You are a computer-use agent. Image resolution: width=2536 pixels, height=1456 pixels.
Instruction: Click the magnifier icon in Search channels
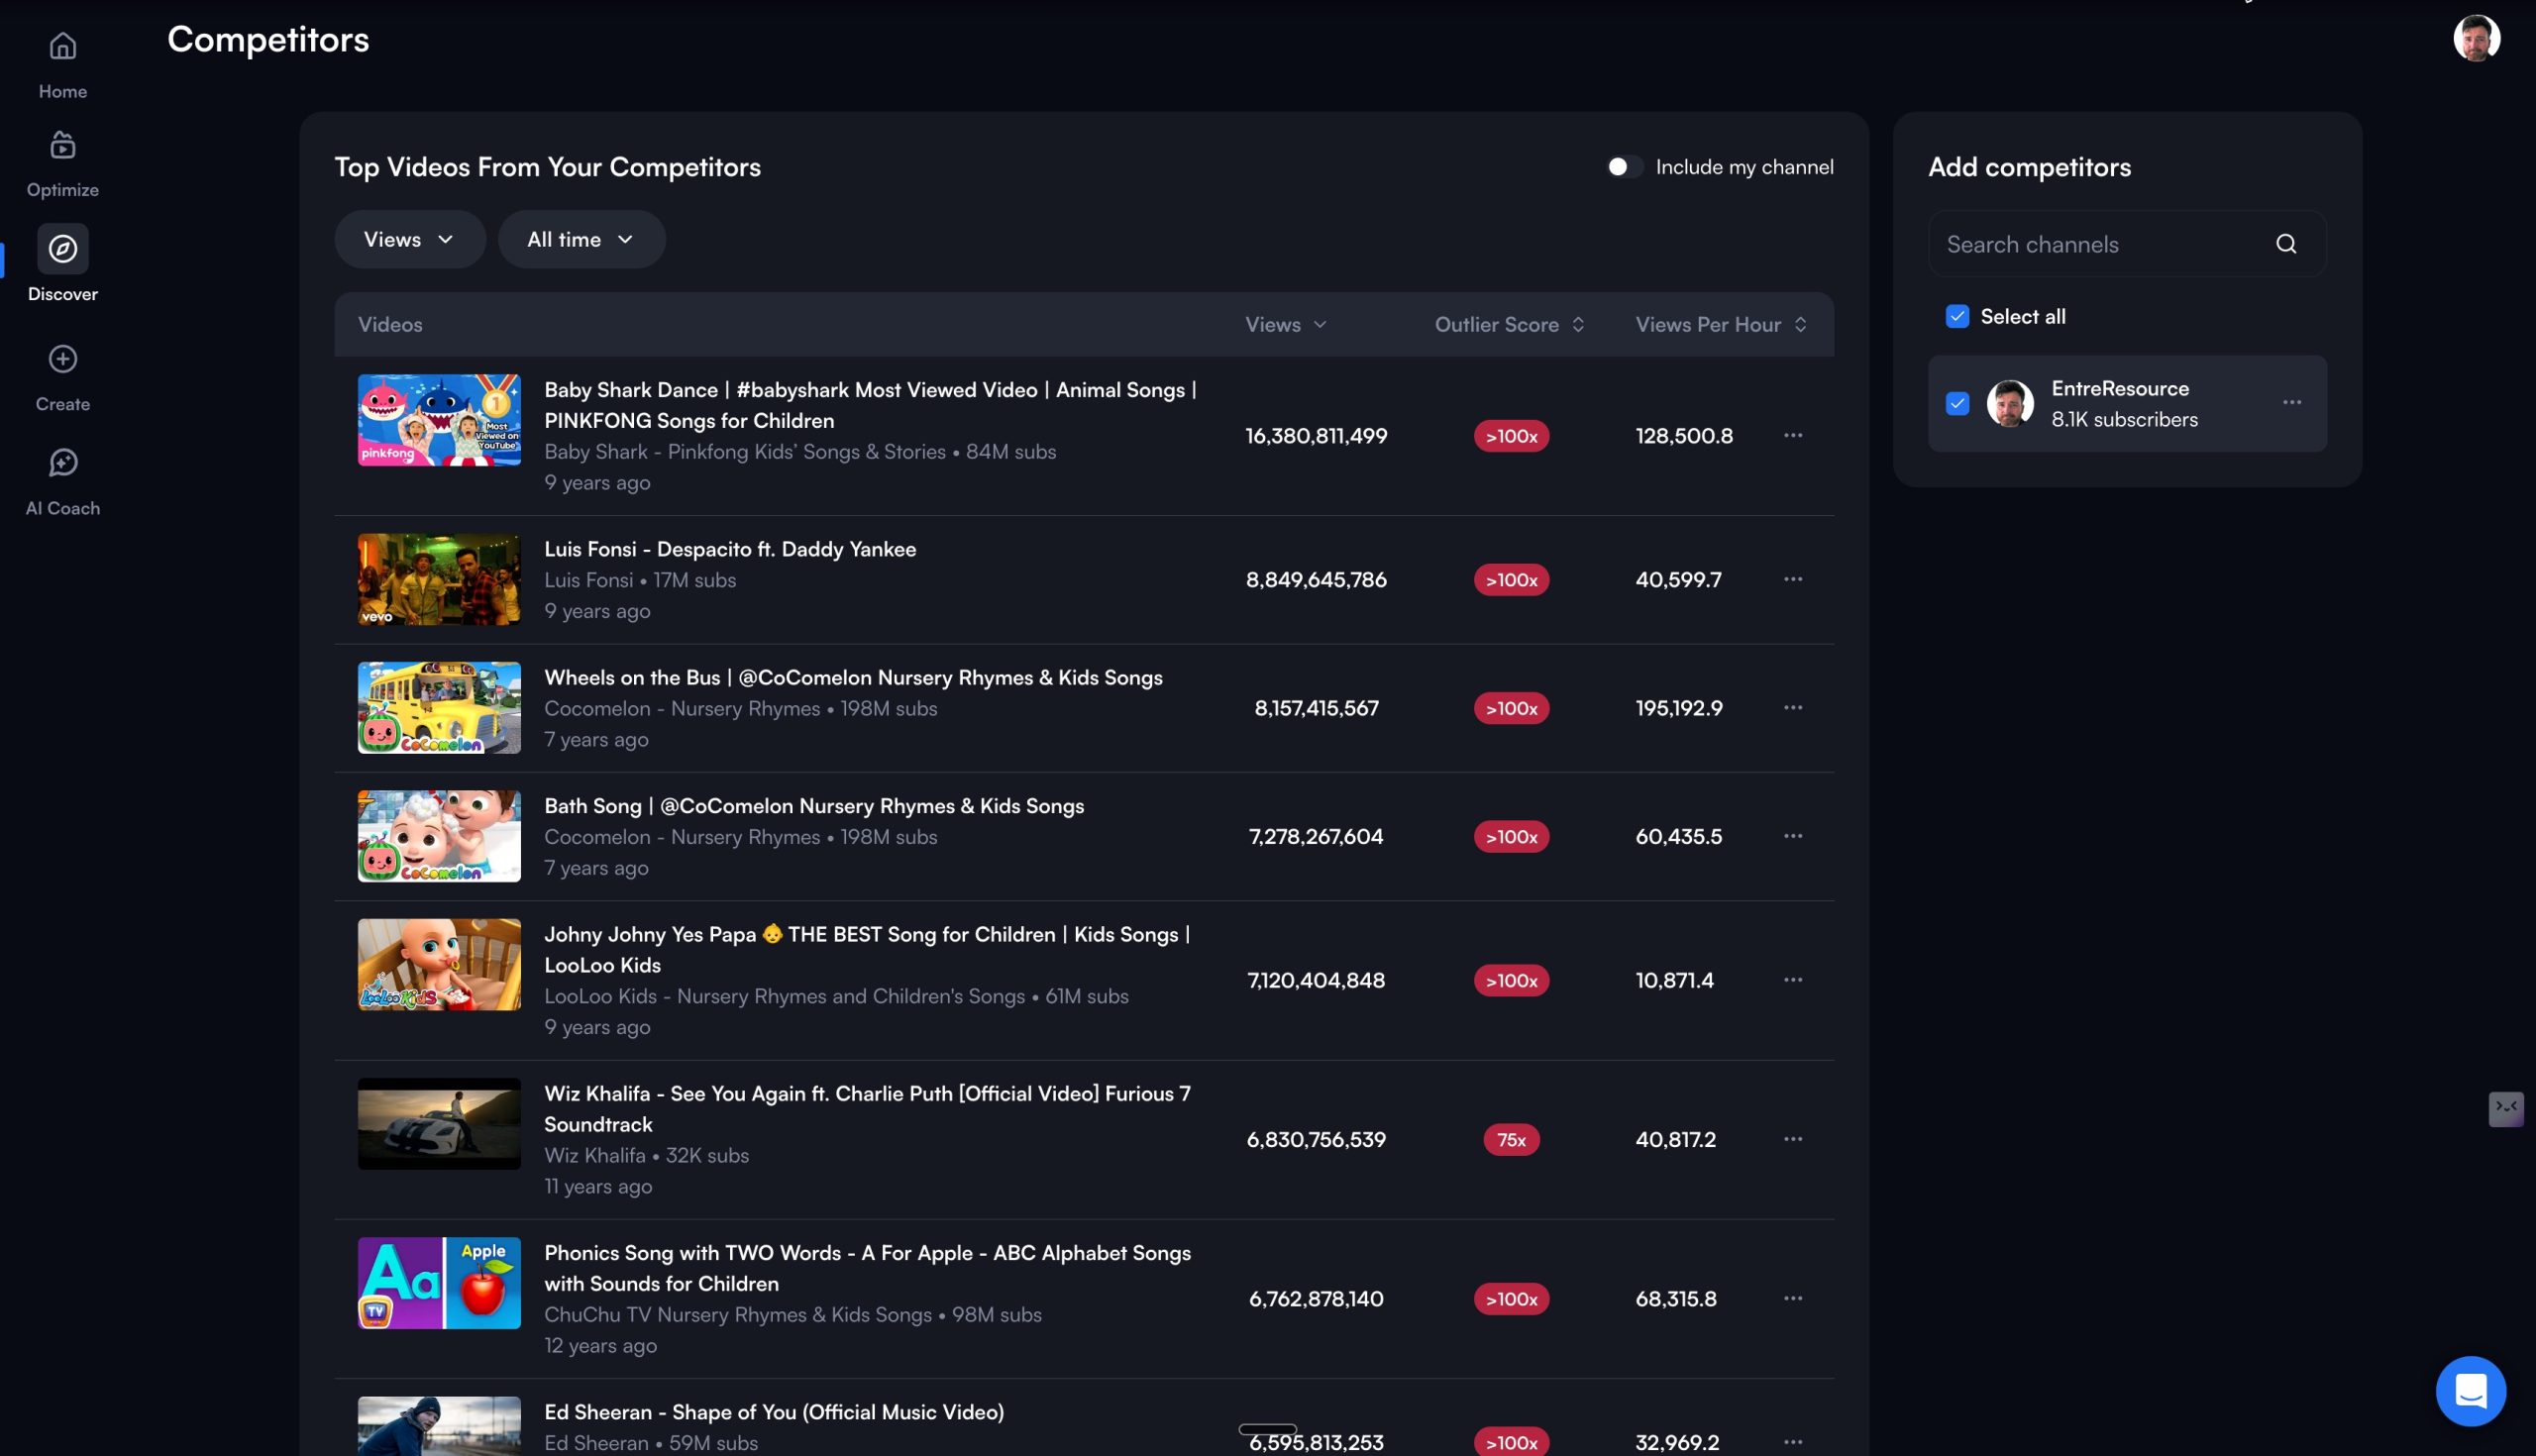click(x=2287, y=243)
